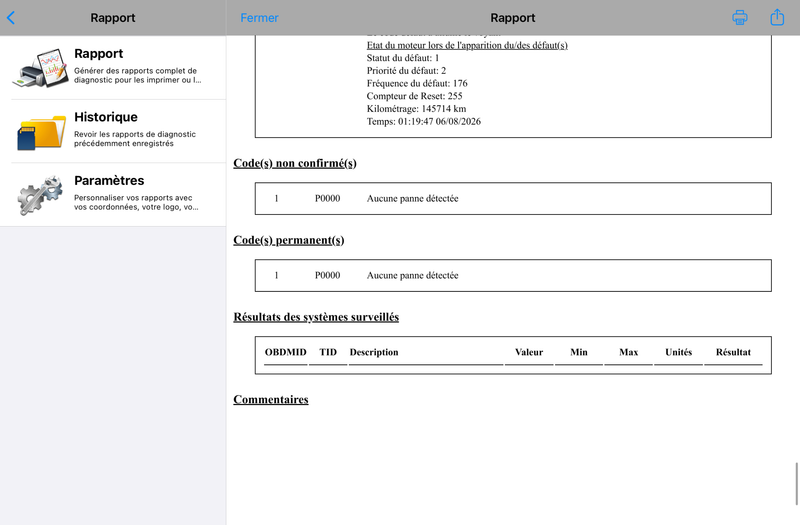
Task: Select the TID column header
Action: tap(328, 353)
